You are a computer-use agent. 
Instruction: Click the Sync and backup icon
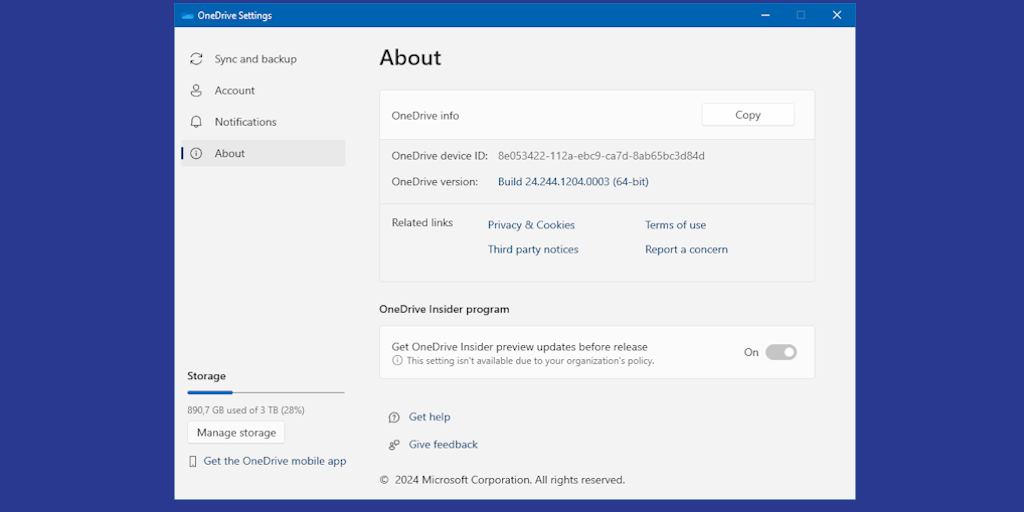pyautogui.click(x=196, y=59)
